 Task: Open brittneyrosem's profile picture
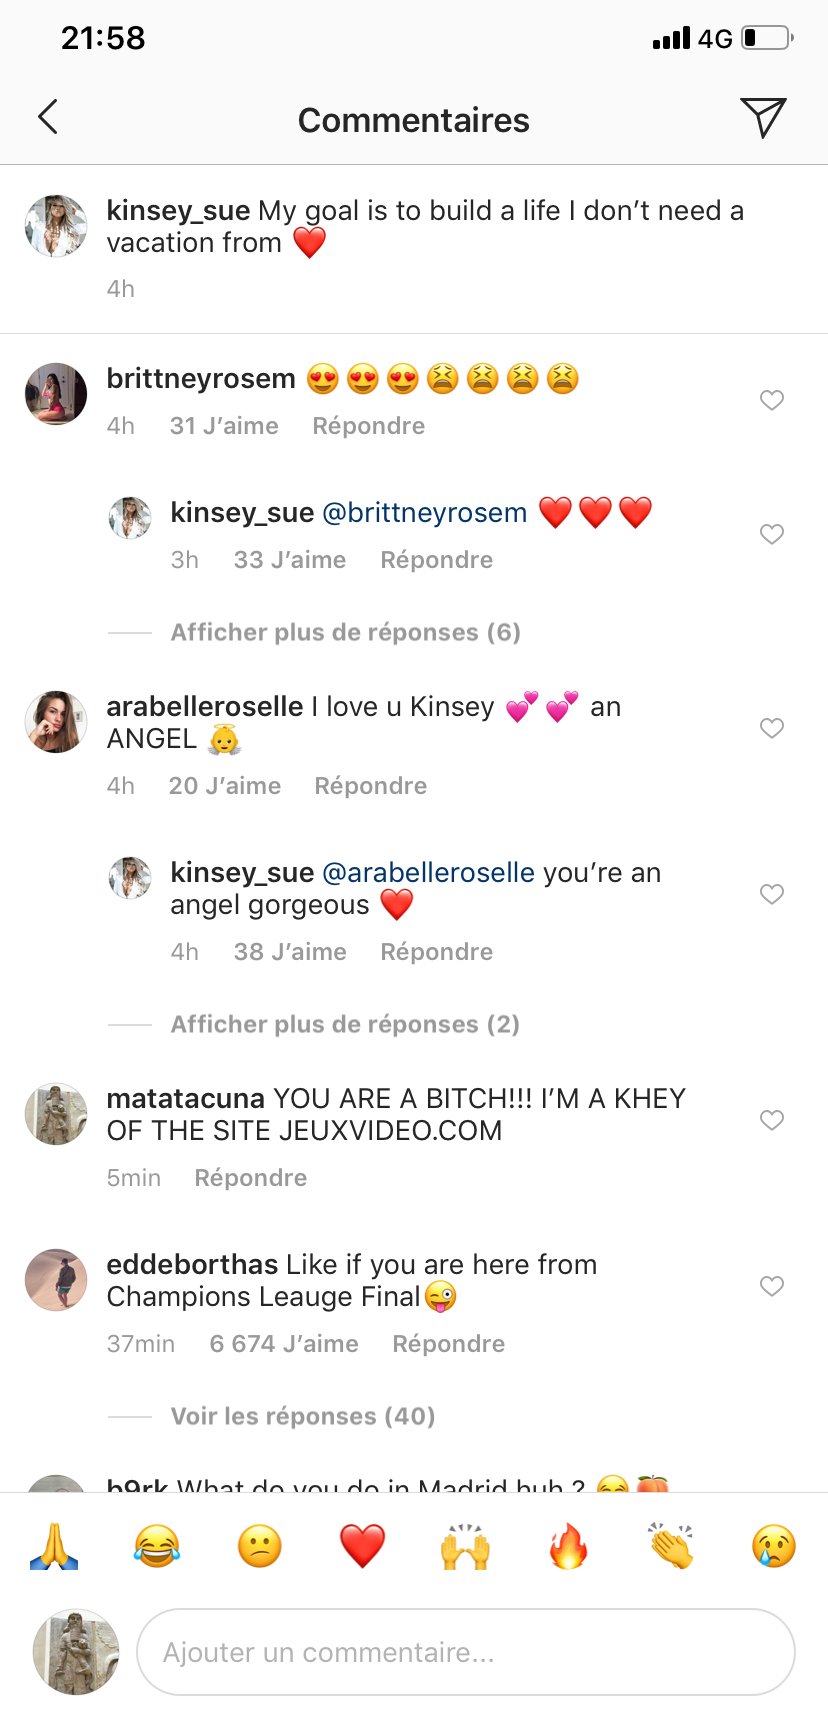pos(56,394)
